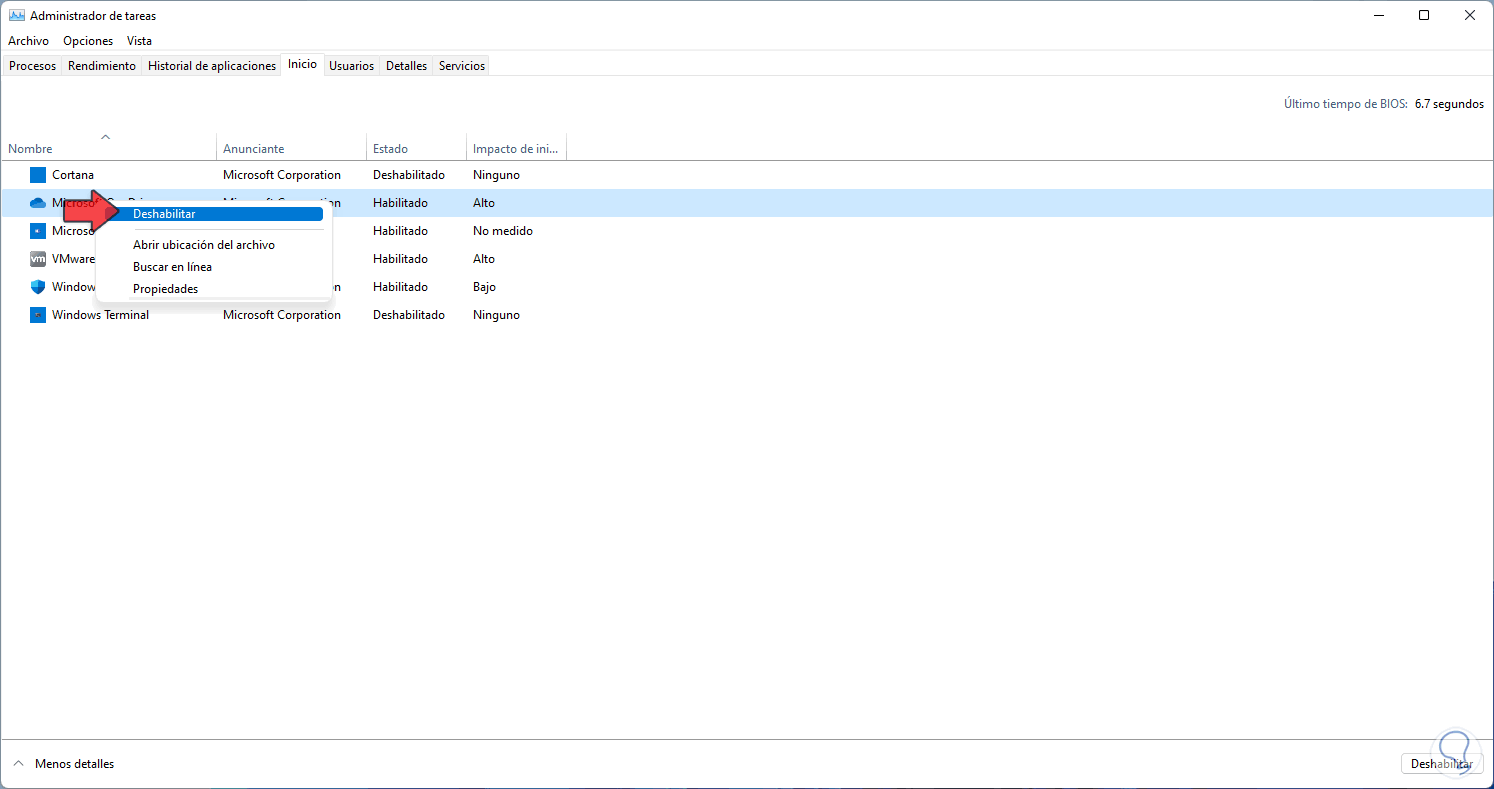Open the Detalles tab
This screenshot has height=789, width=1494.
(x=407, y=66)
